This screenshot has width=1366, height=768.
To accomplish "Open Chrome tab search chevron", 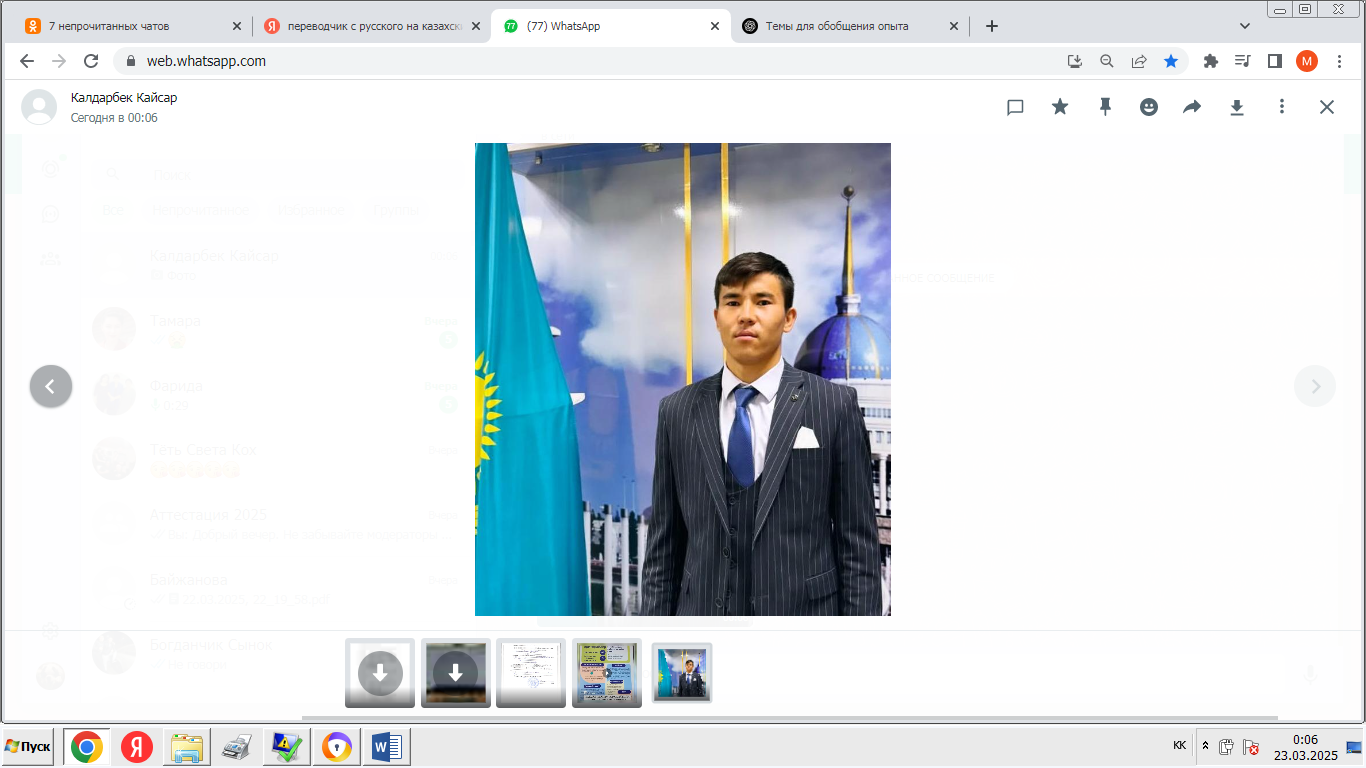I will [1245, 26].
